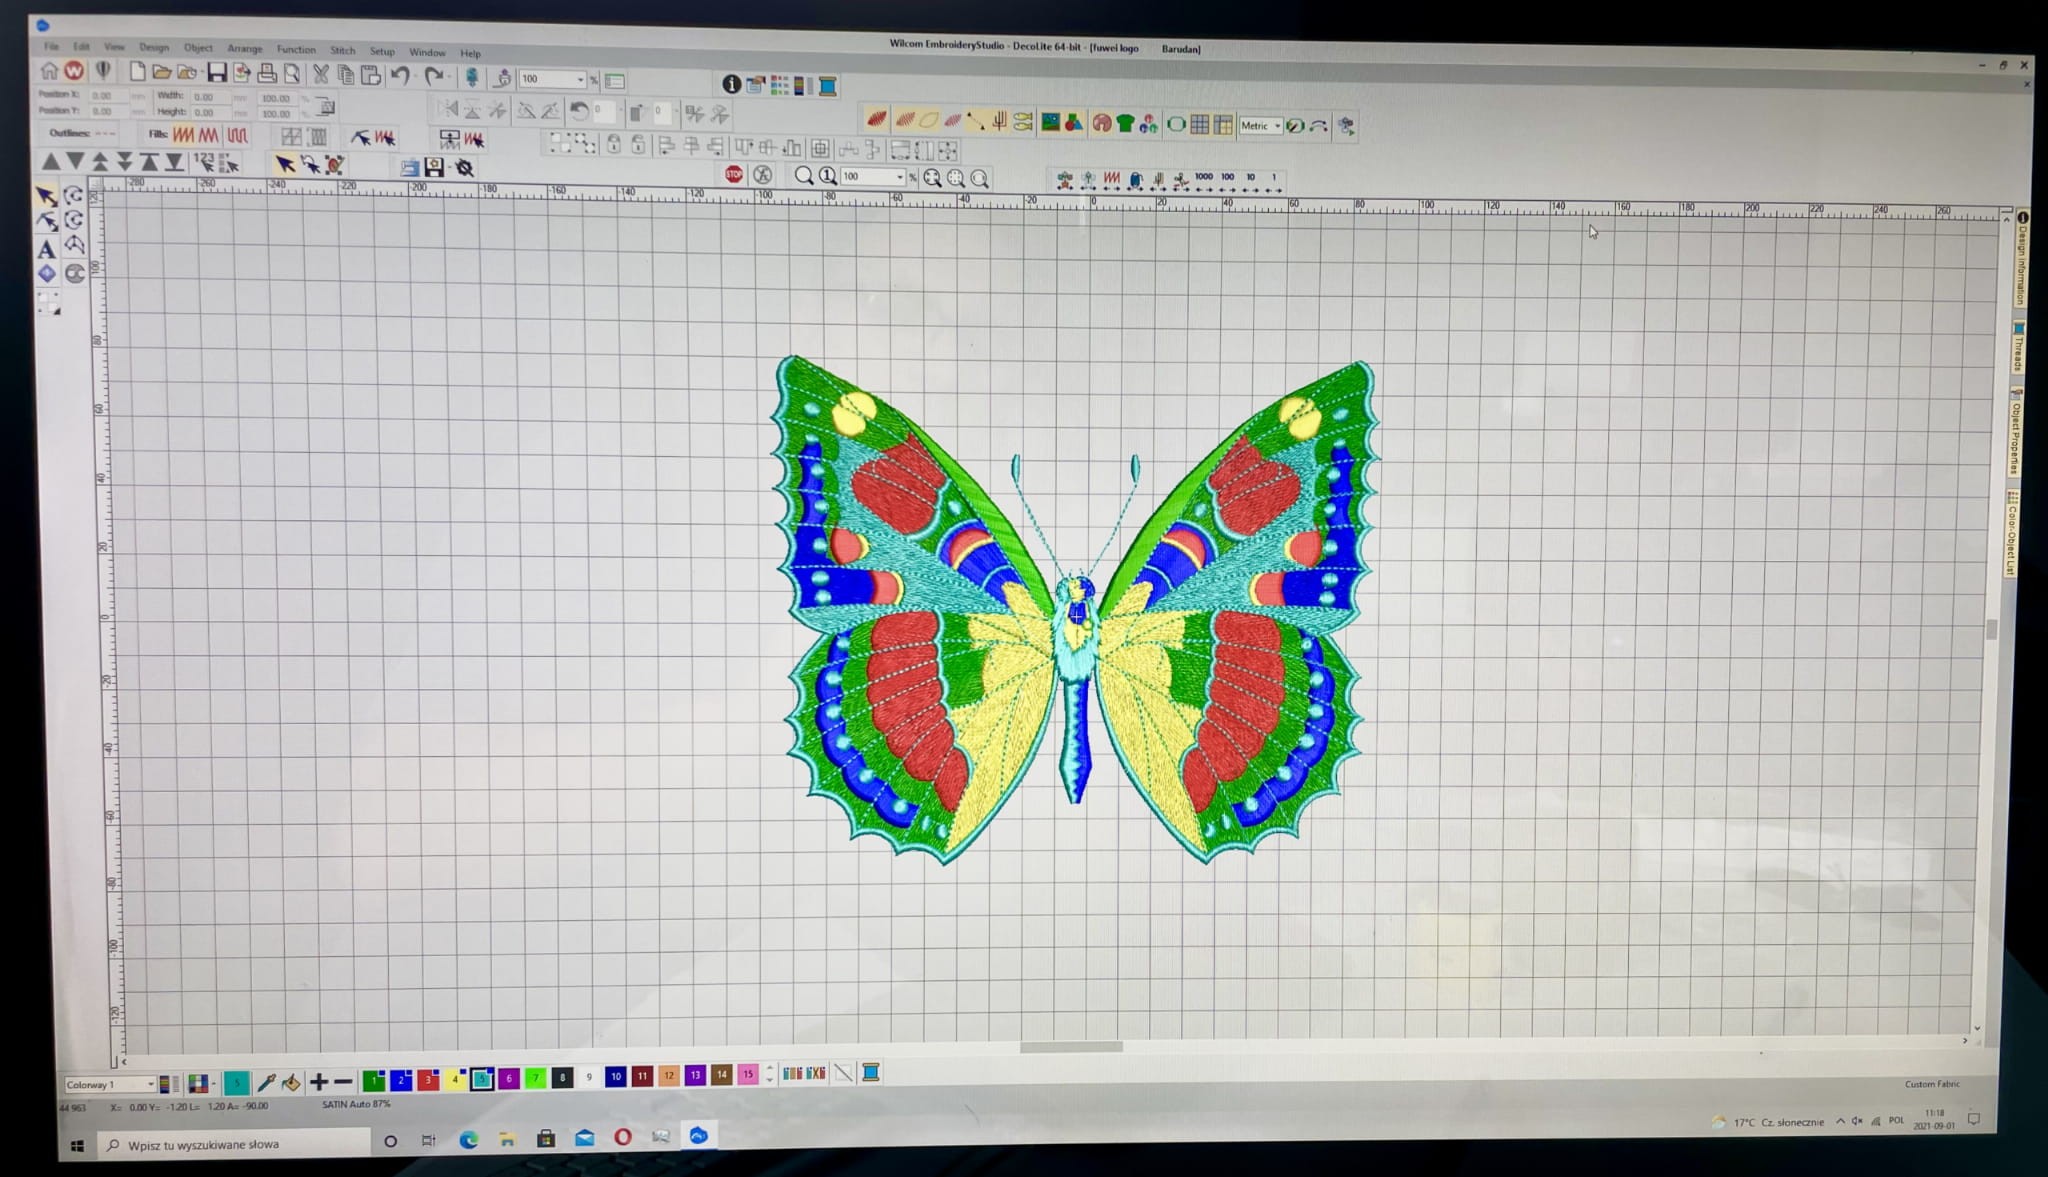Click the Save design icon

pos(216,72)
